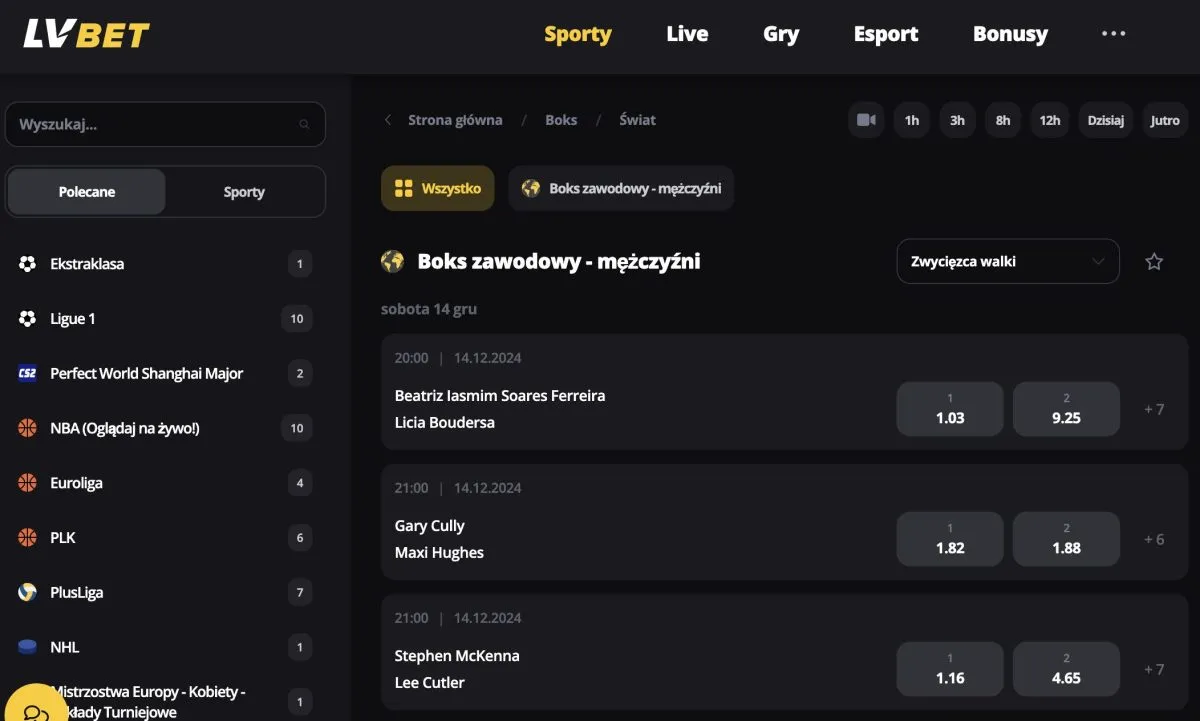
Task: Bet 1.82 on Gary Cully
Action: coord(949,539)
